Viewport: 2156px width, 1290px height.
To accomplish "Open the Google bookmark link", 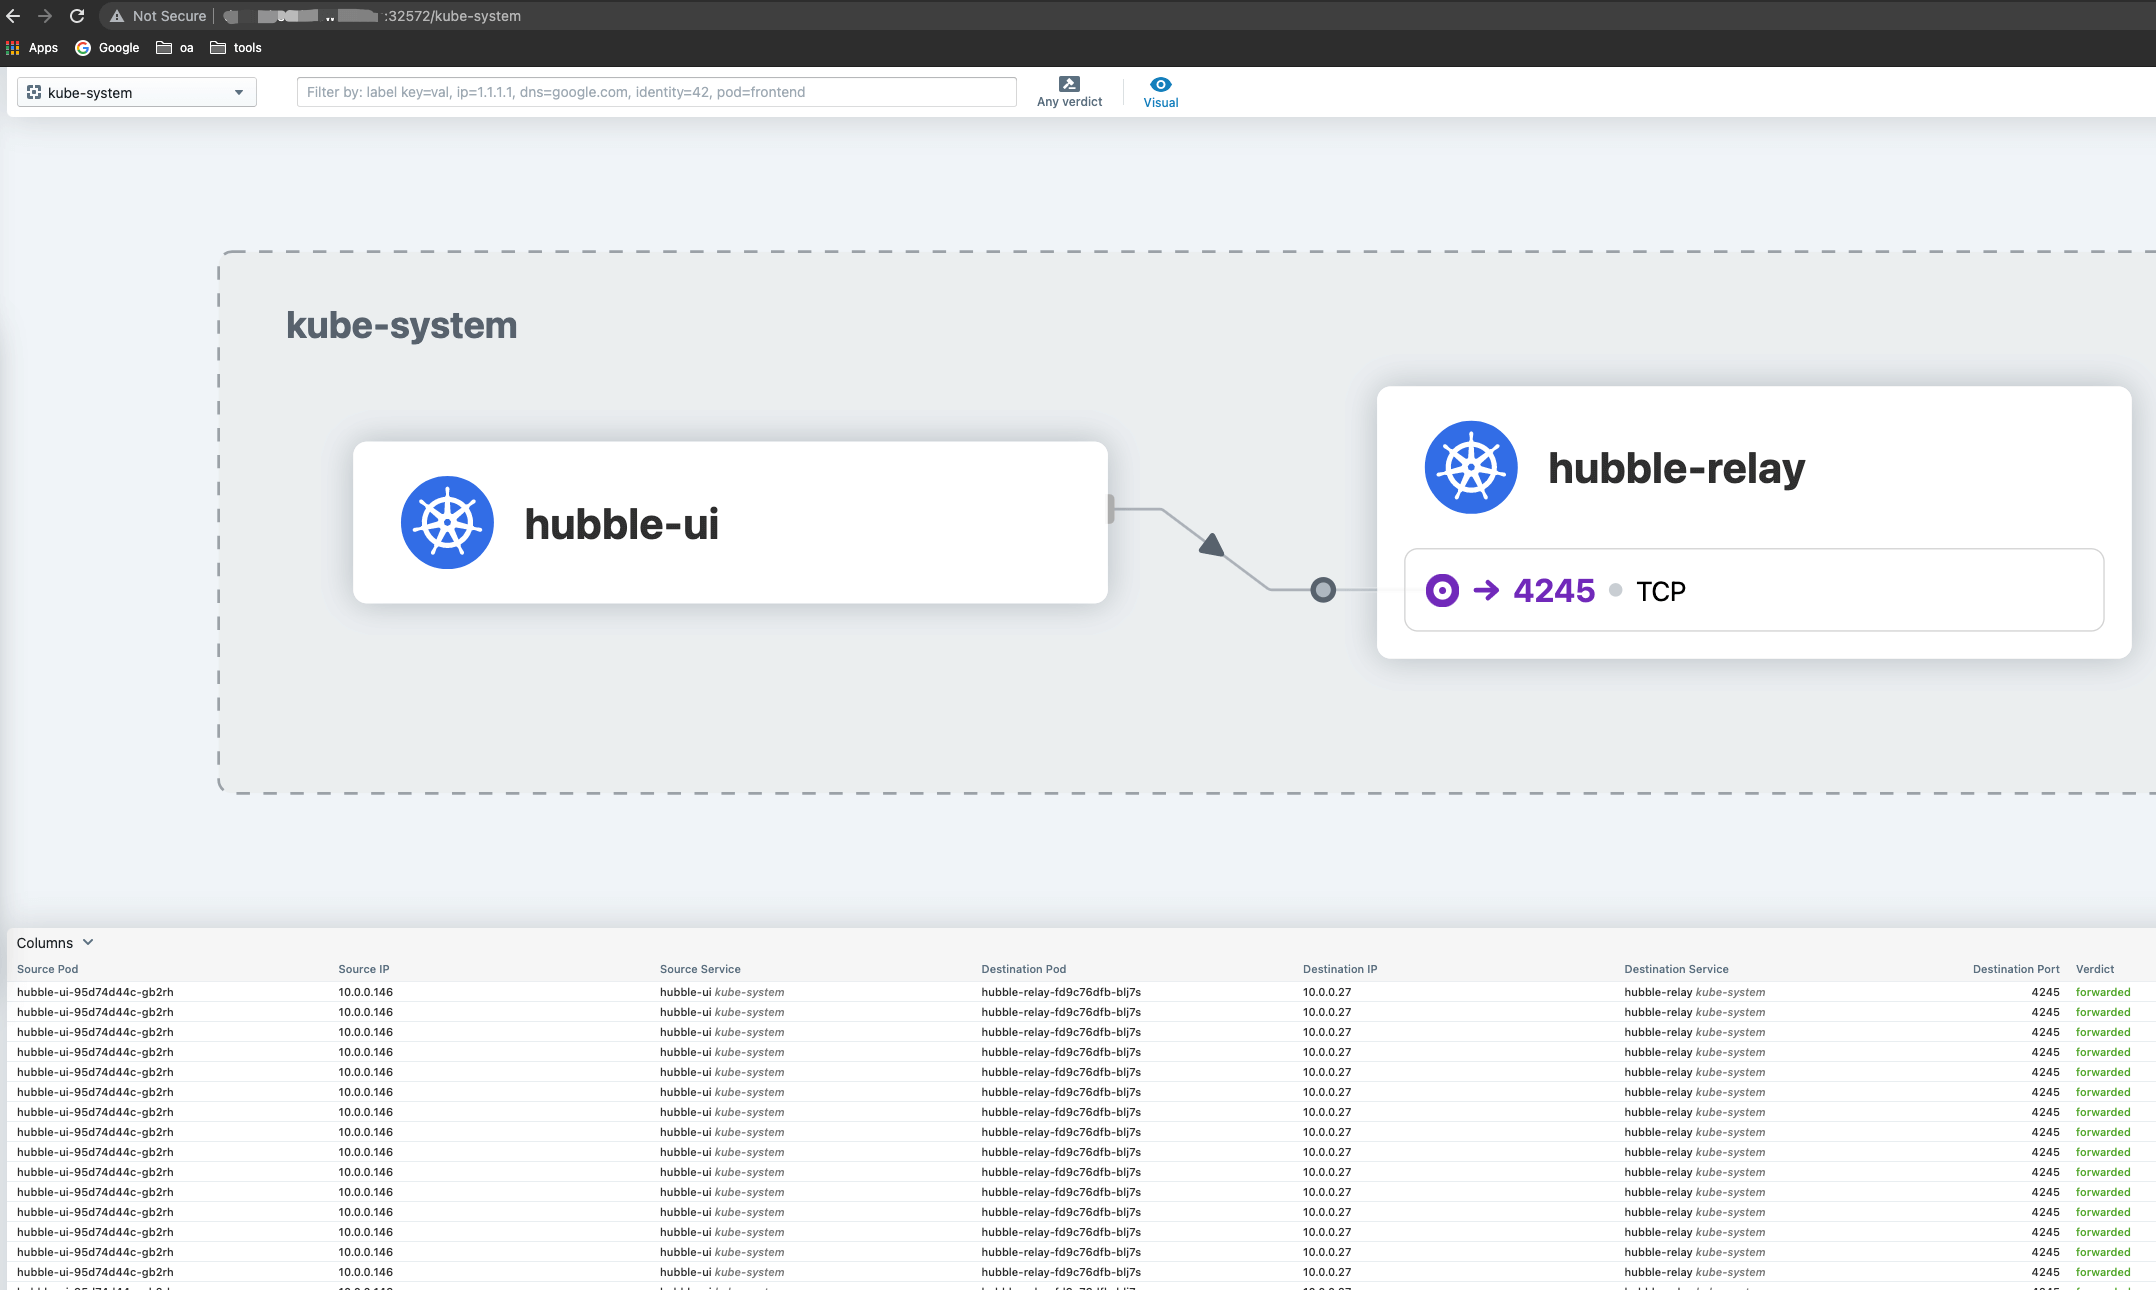I will (107, 48).
